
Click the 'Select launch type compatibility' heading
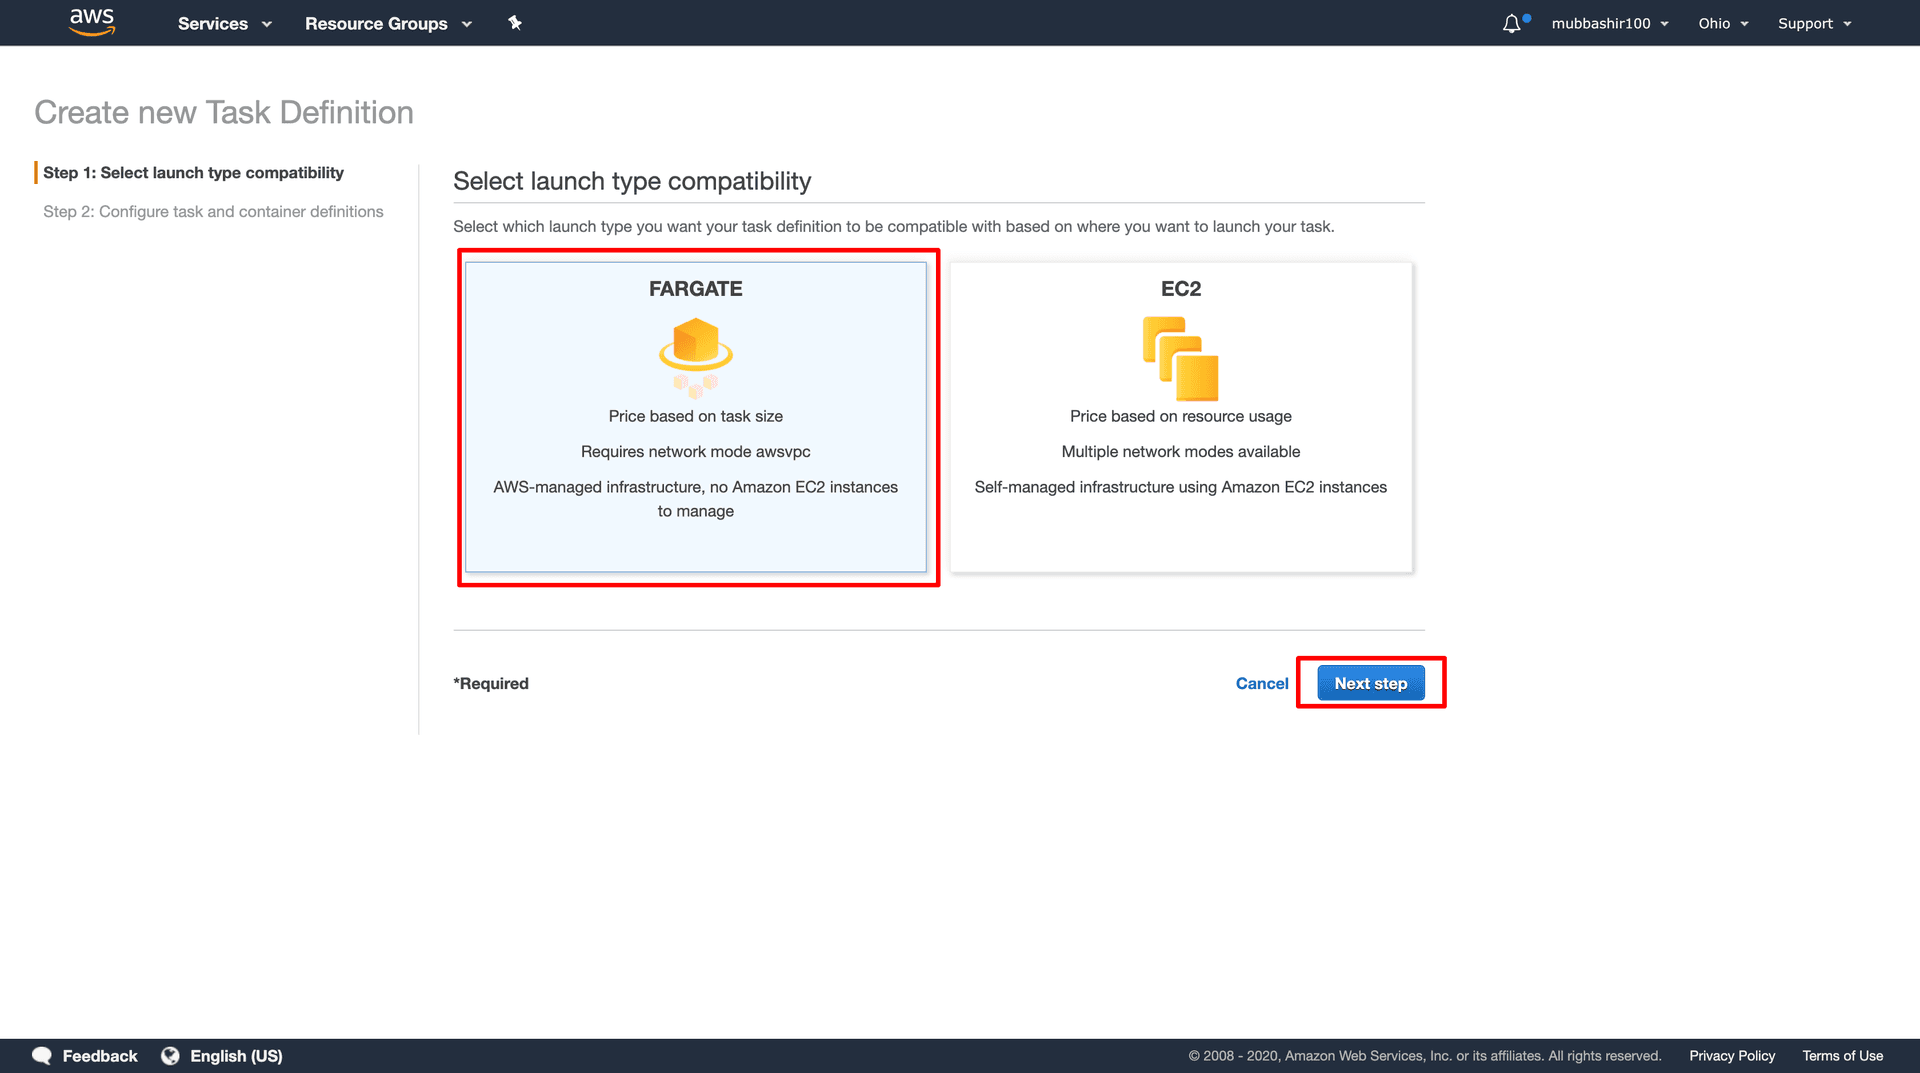(632, 181)
